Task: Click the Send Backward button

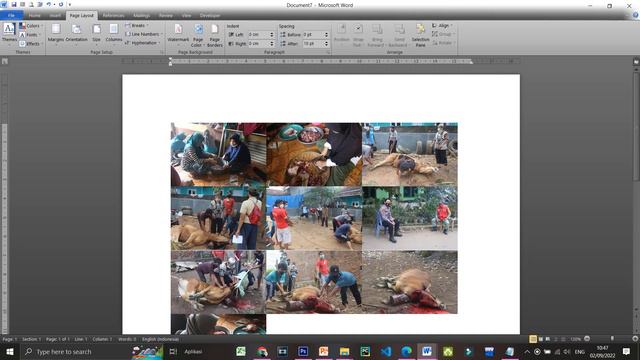Action: tap(399, 35)
